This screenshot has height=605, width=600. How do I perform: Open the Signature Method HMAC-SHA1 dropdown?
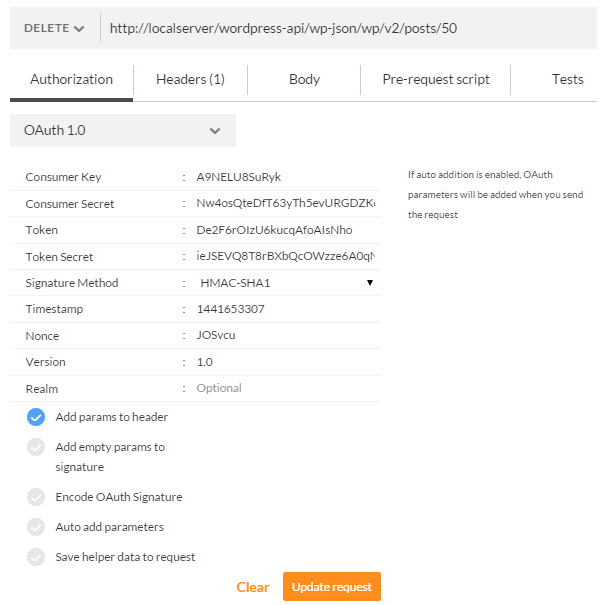click(x=286, y=283)
